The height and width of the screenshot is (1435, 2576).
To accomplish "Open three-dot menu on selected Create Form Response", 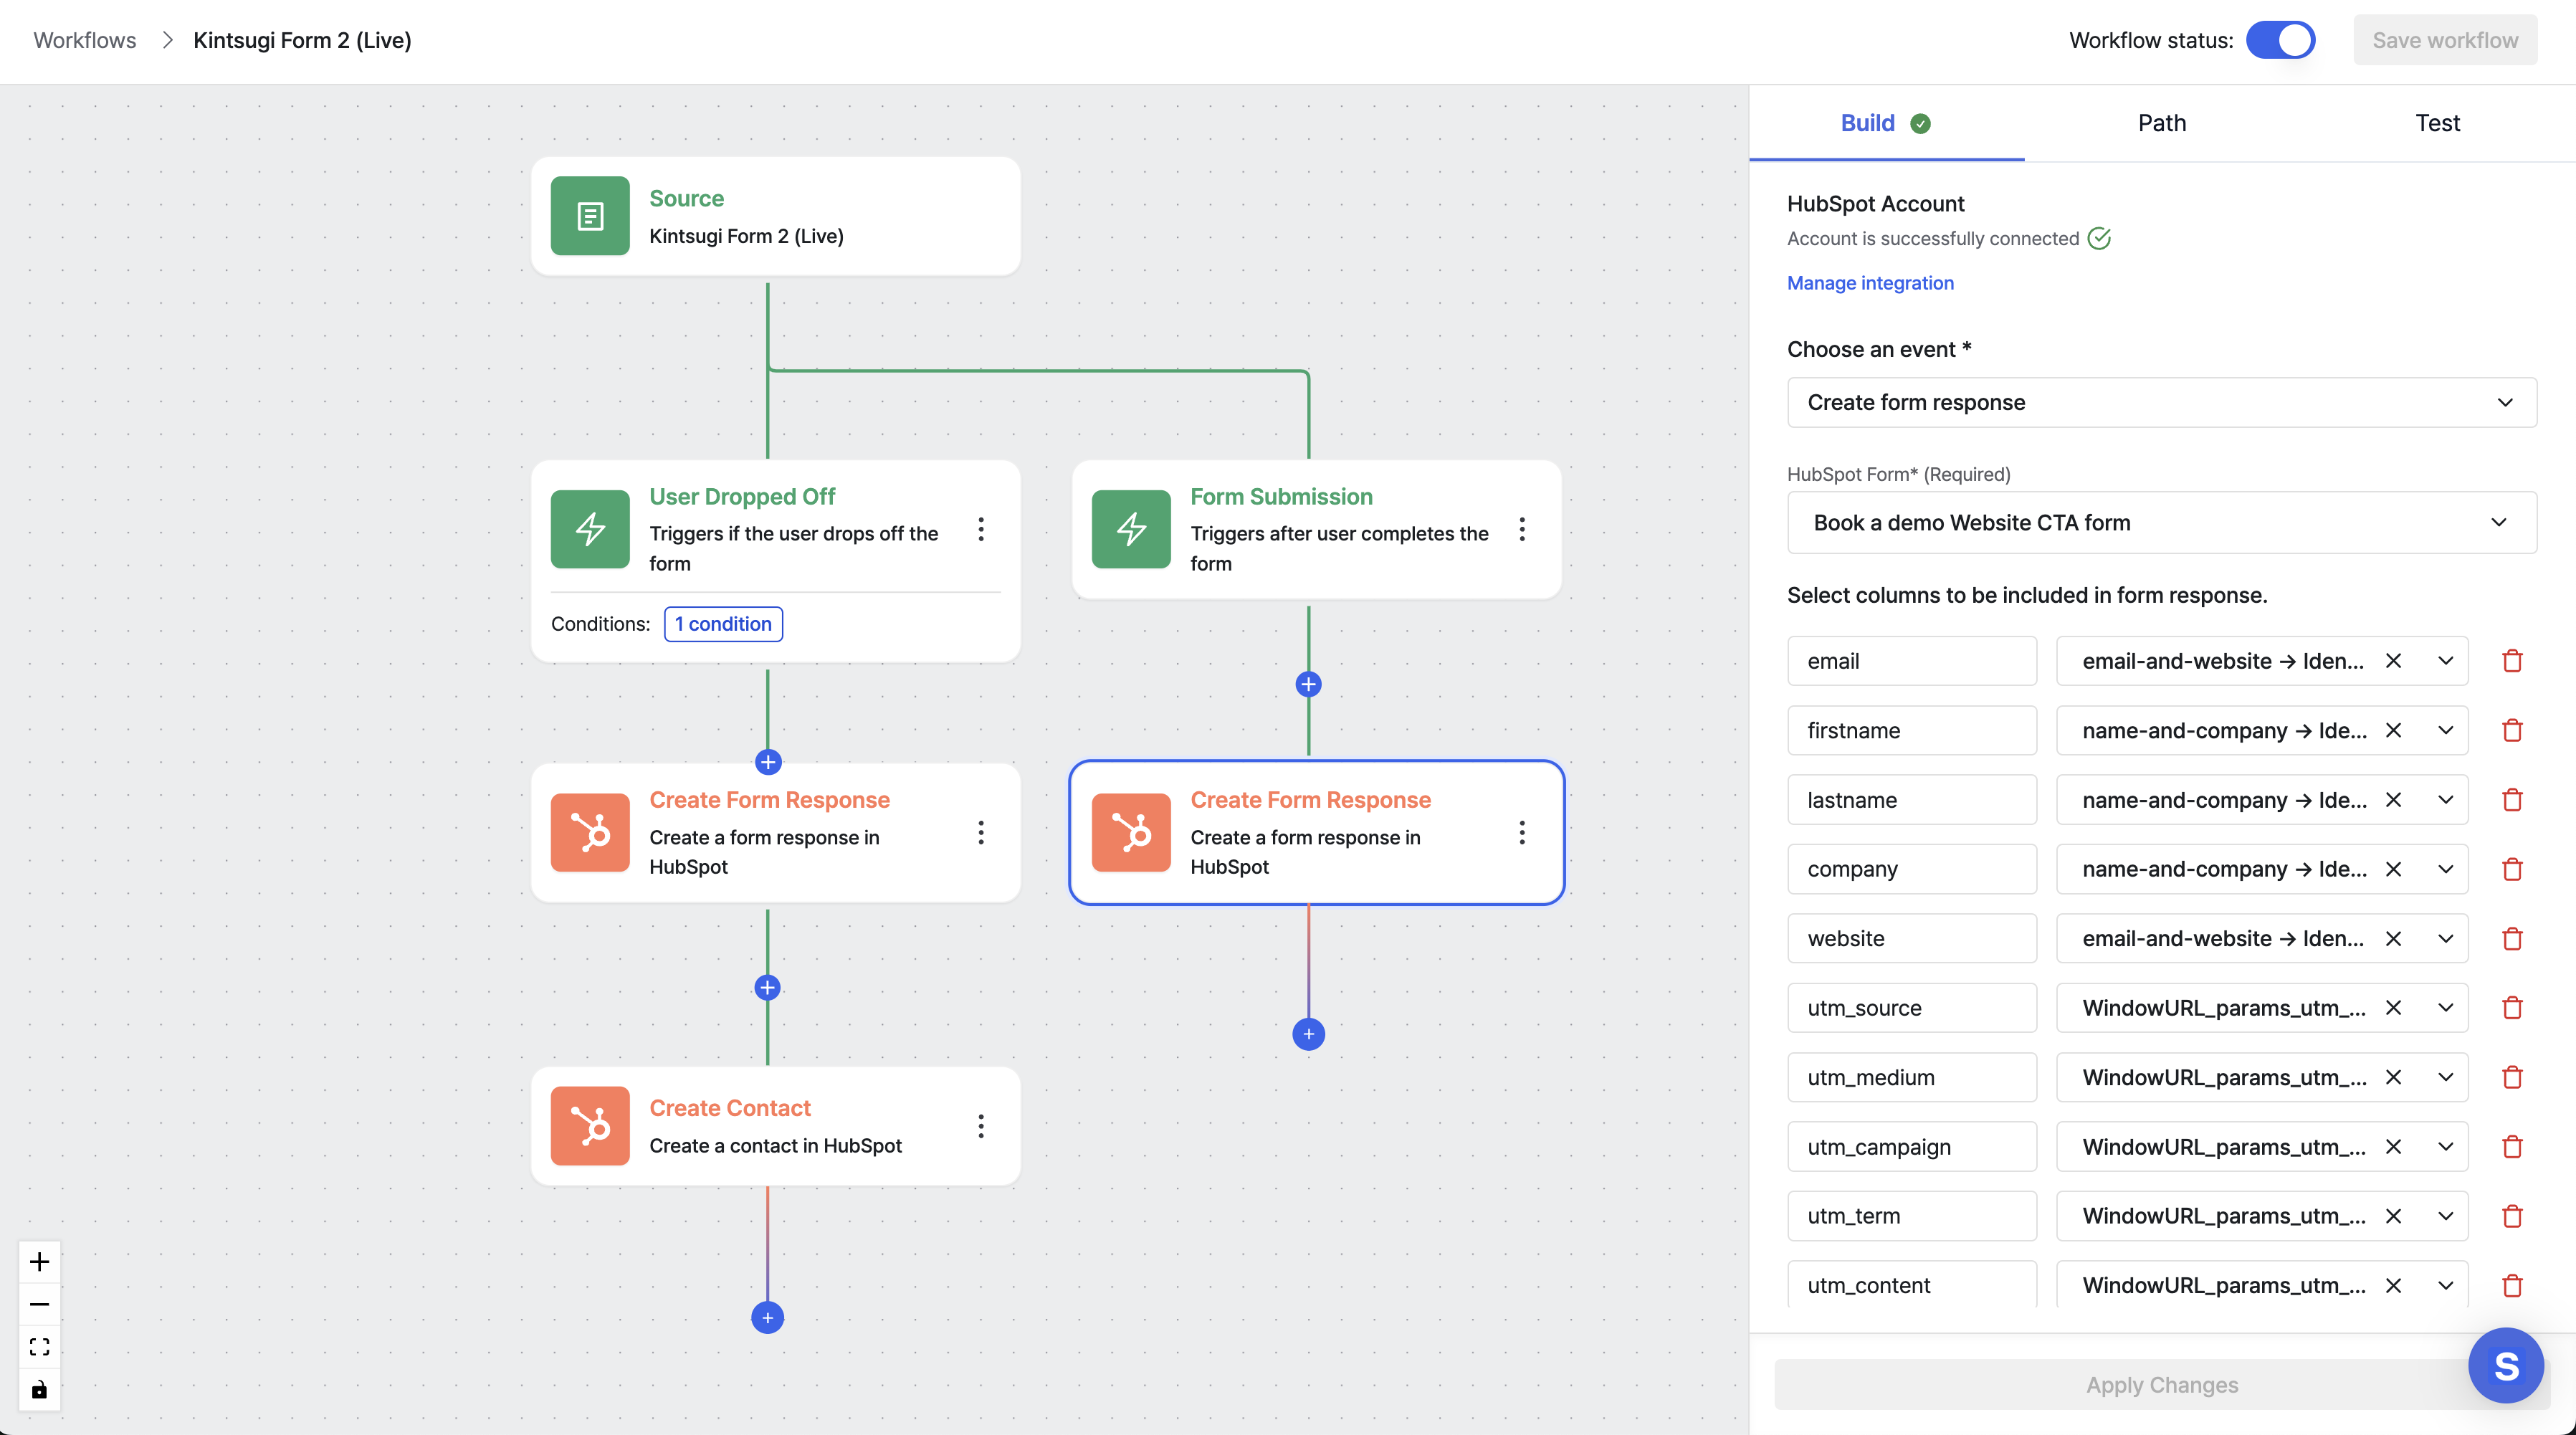I will [1522, 832].
